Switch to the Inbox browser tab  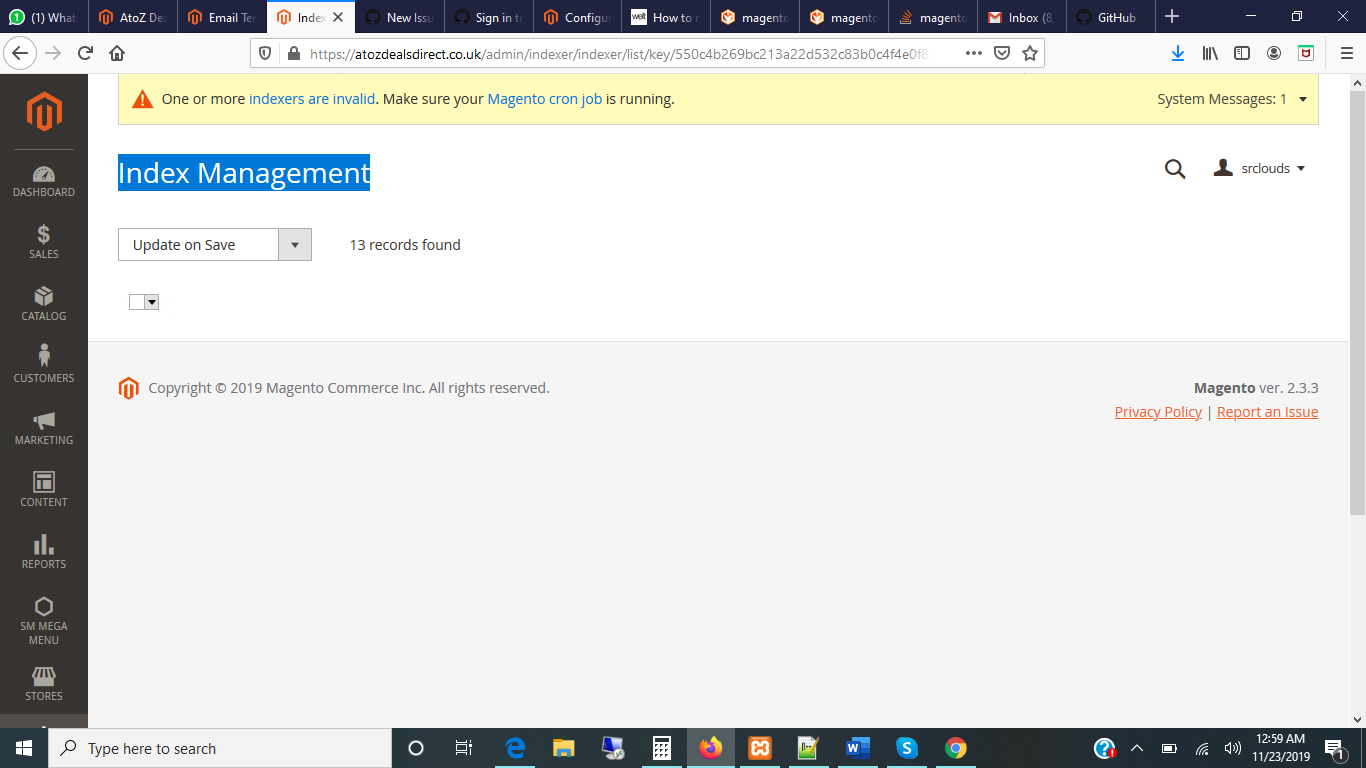coord(1021,17)
